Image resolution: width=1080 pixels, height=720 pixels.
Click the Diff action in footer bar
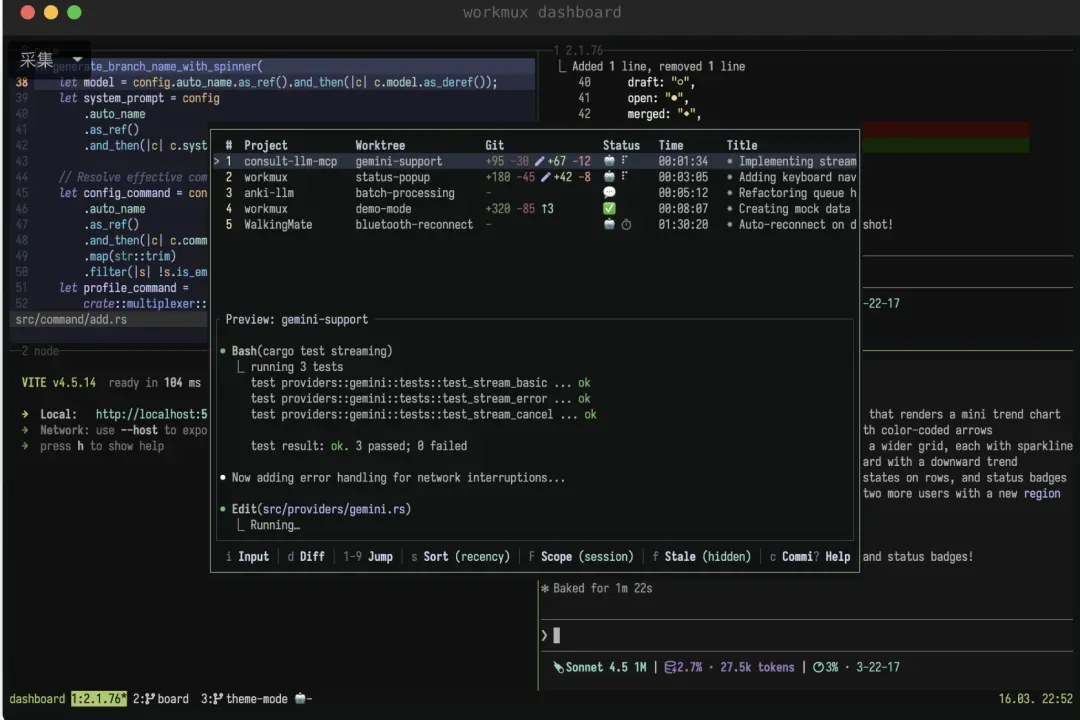coord(306,556)
